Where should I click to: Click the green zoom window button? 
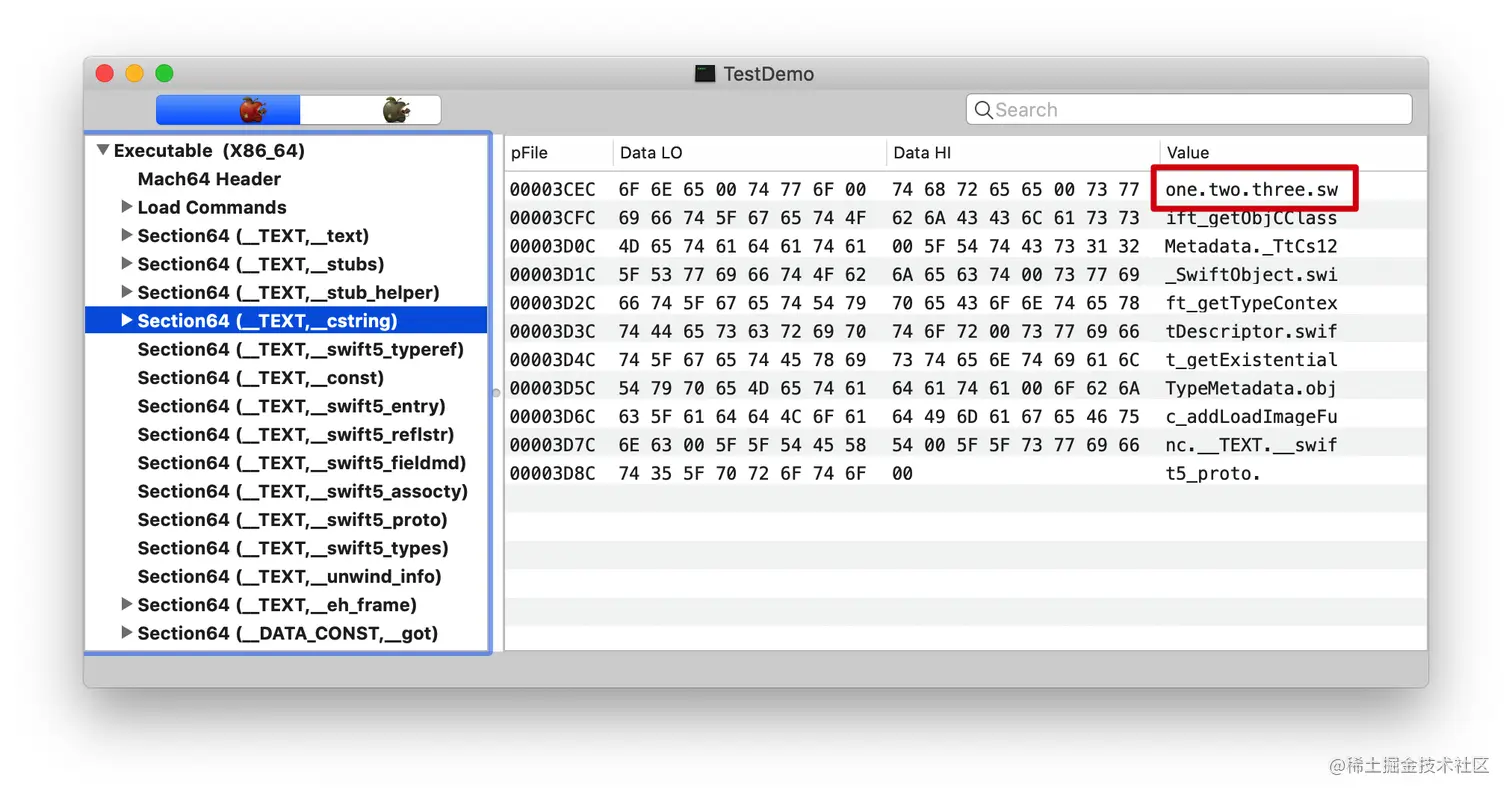(x=164, y=73)
